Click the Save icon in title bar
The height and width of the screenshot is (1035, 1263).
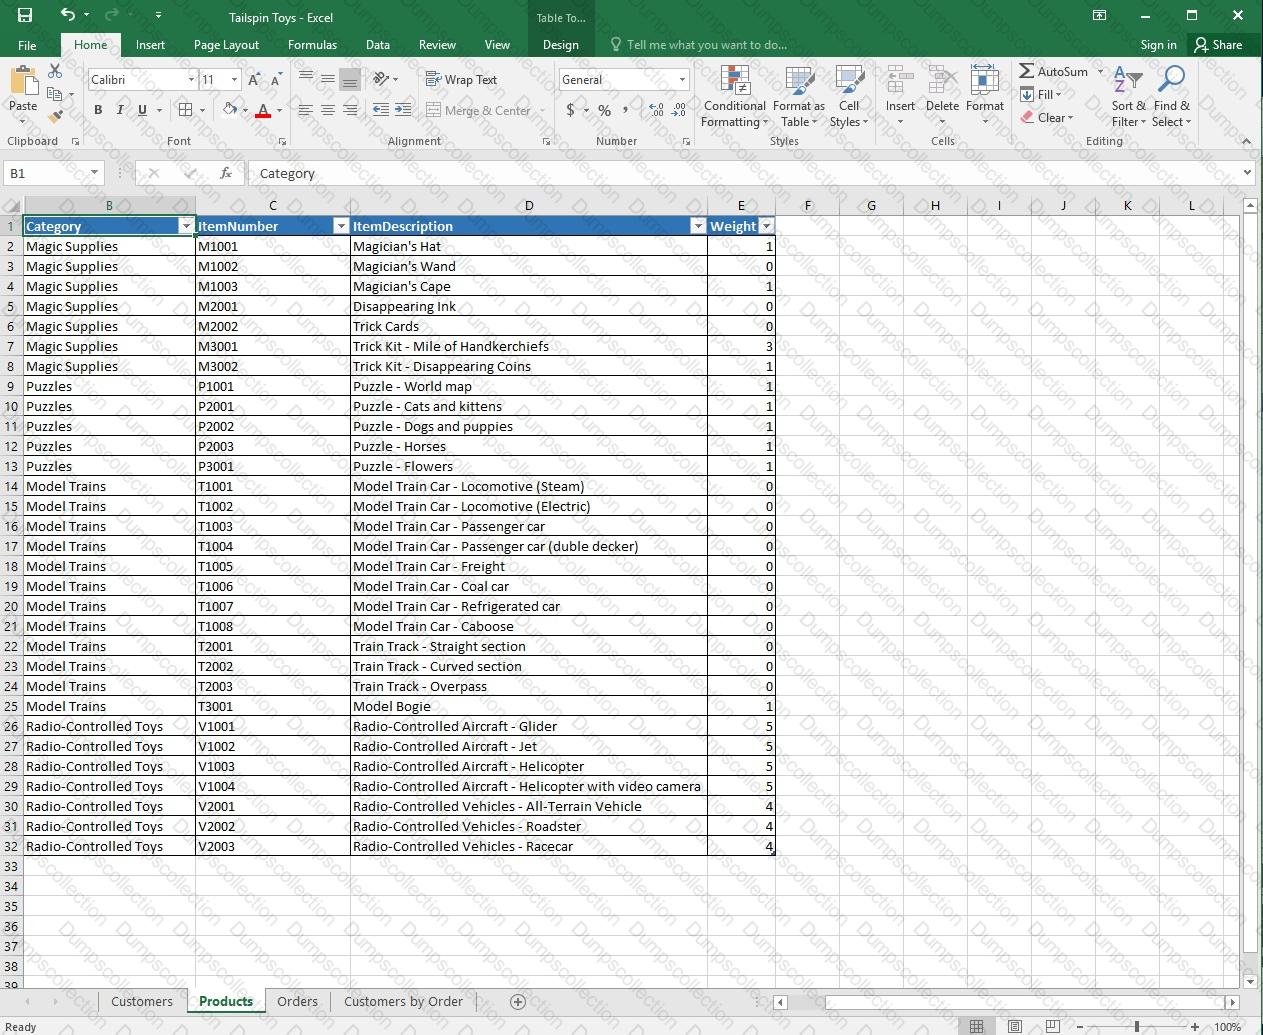[x=24, y=15]
